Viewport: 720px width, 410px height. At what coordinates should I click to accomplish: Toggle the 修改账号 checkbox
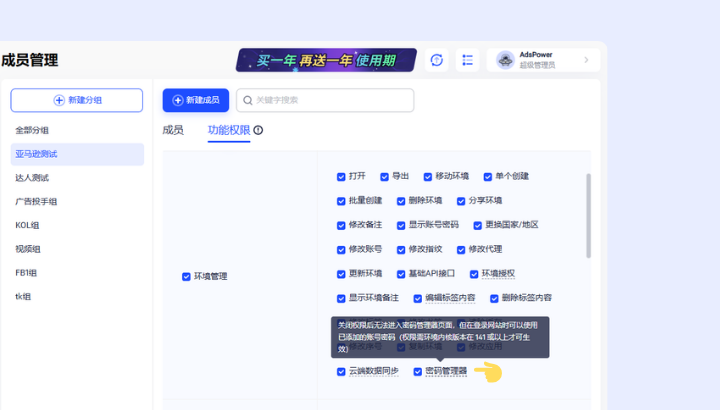click(x=341, y=250)
